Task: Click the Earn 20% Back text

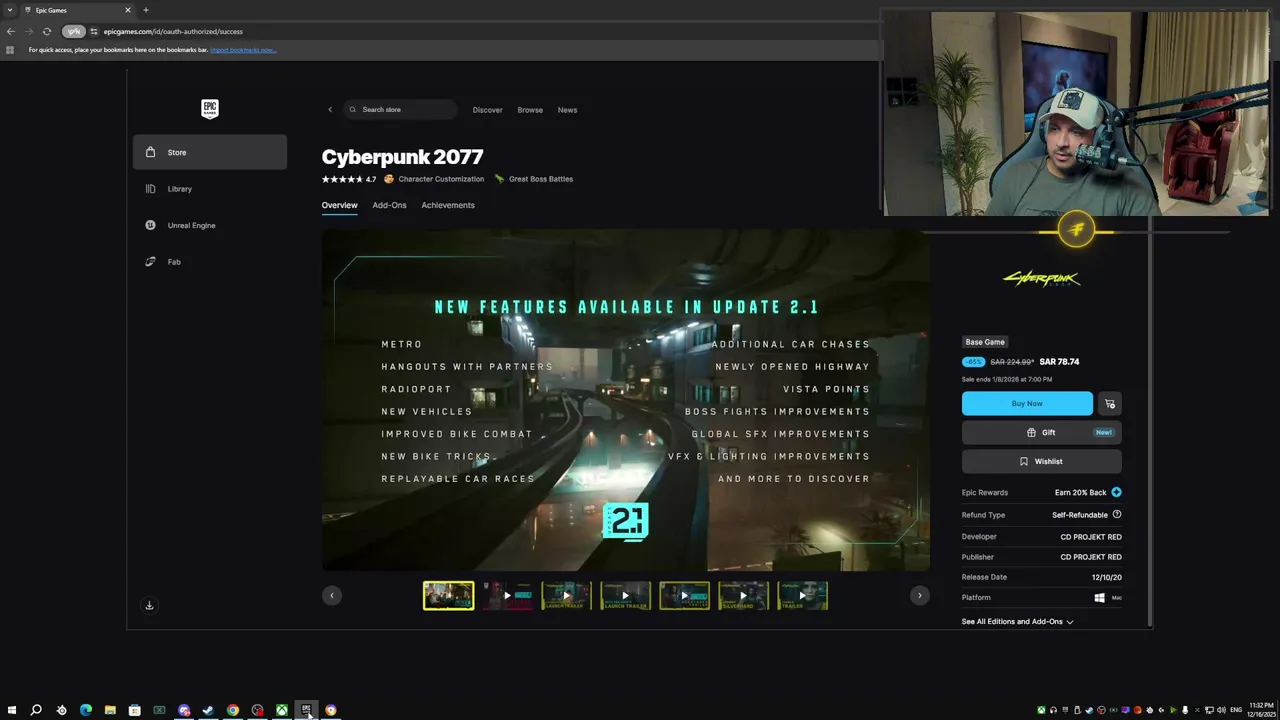Action: click(1080, 493)
